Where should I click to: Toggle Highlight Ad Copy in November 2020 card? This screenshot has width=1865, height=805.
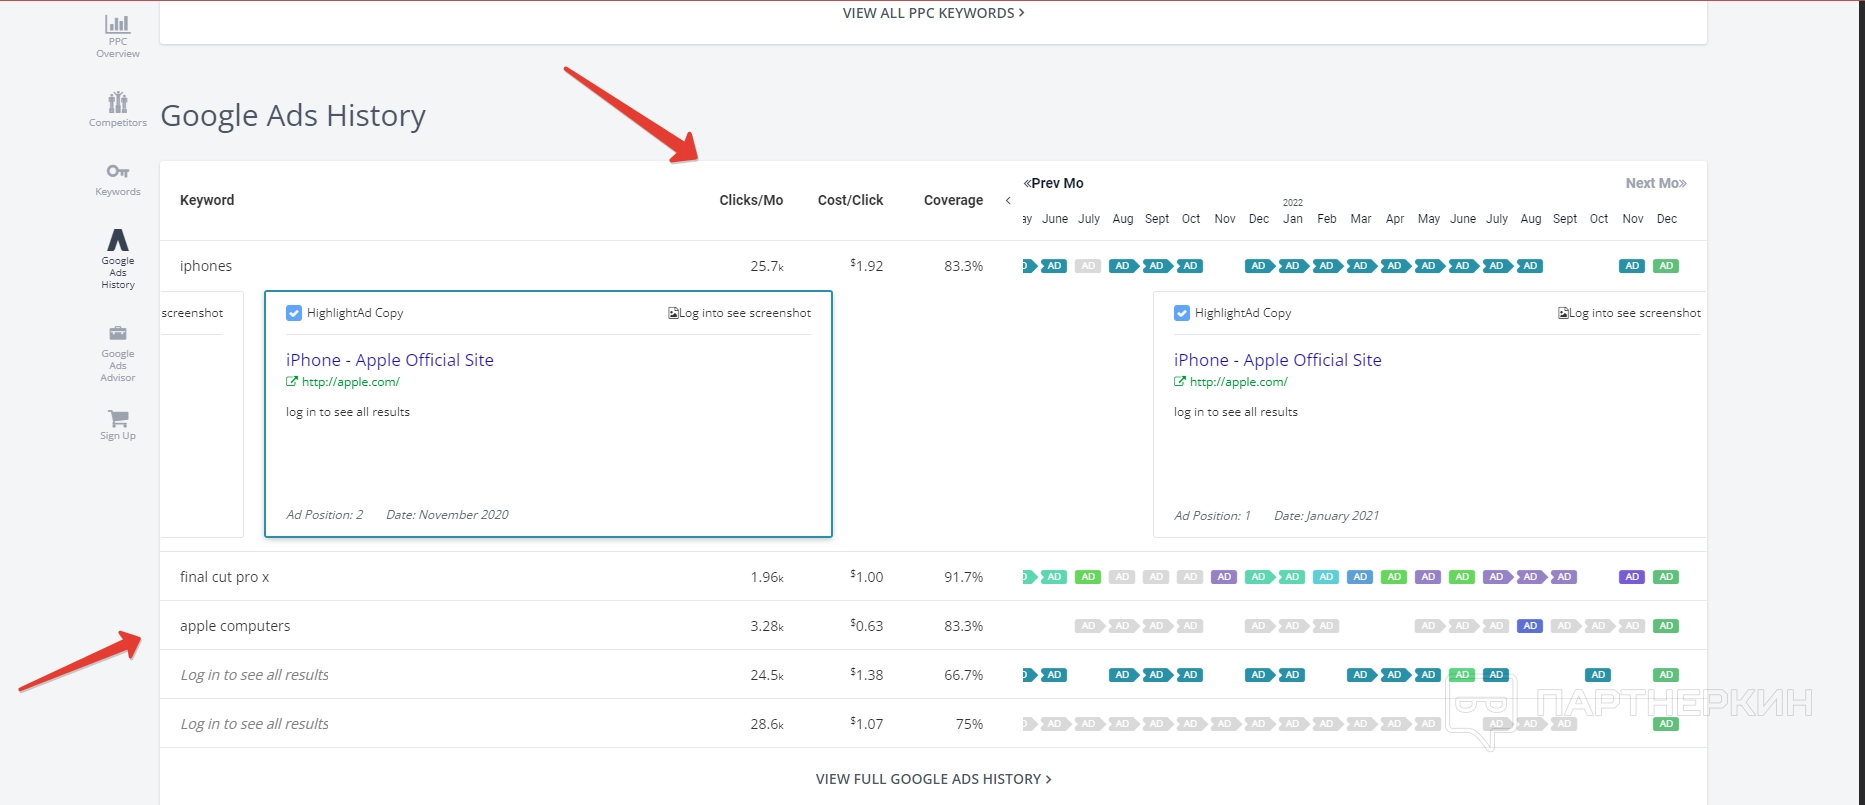click(x=294, y=313)
